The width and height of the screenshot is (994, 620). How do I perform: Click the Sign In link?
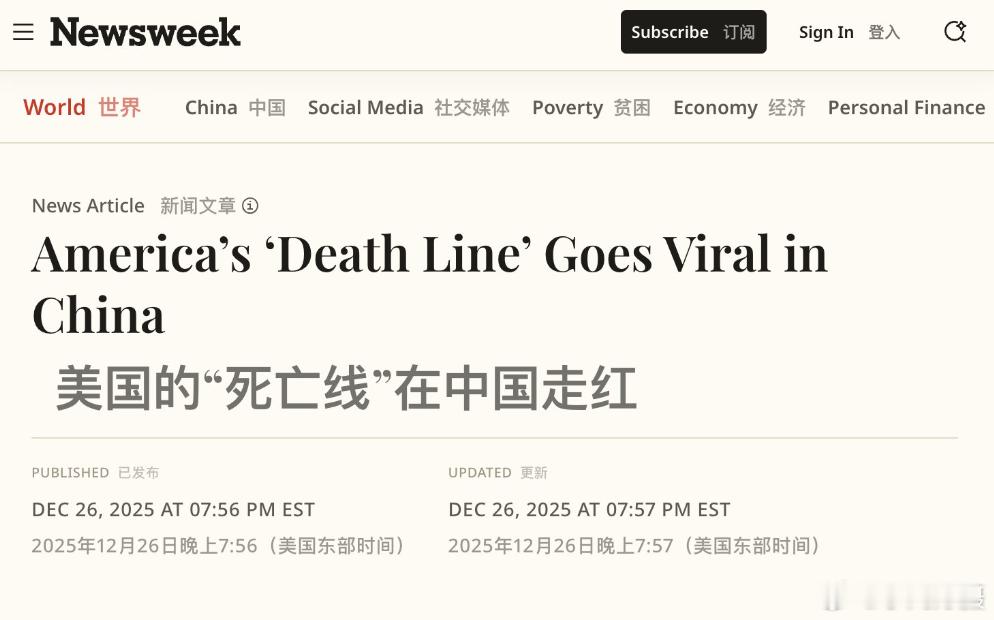coord(826,32)
